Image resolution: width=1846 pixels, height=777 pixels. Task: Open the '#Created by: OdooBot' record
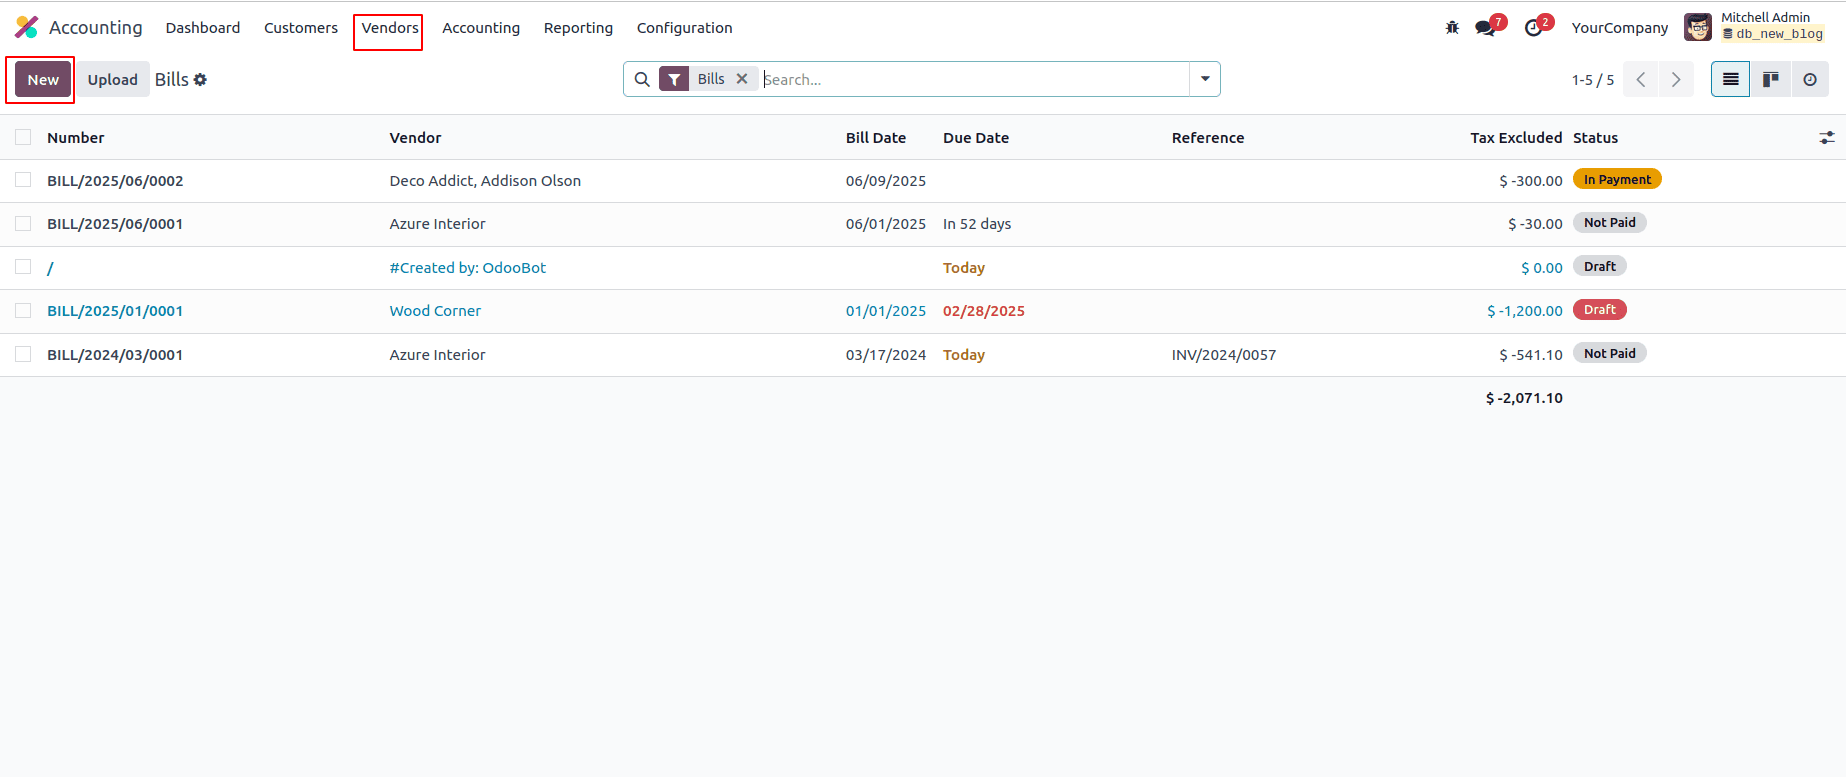(468, 268)
